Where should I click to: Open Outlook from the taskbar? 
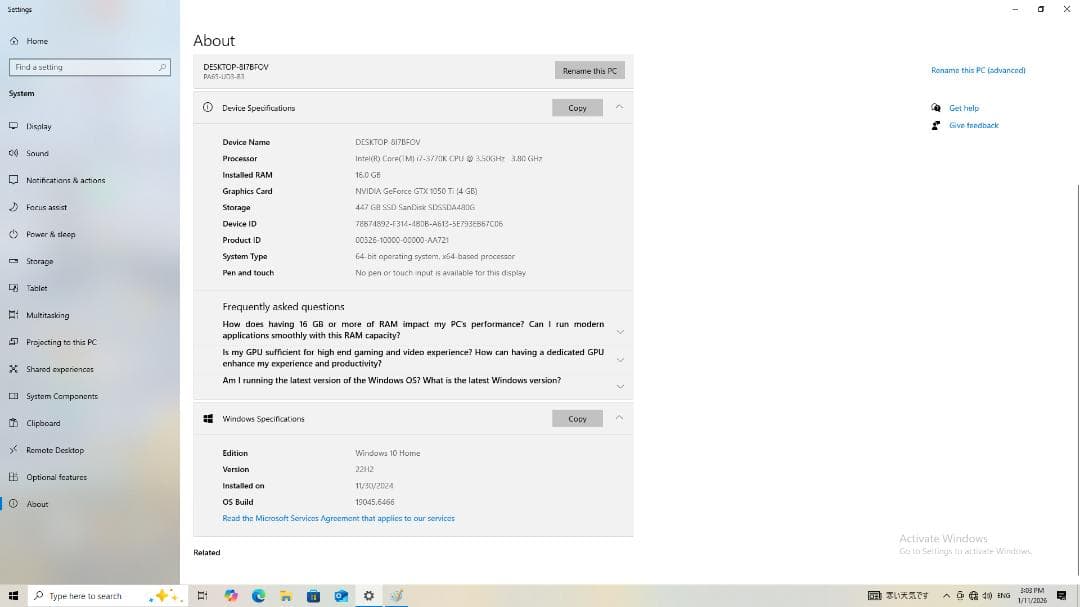[x=341, y=596]
